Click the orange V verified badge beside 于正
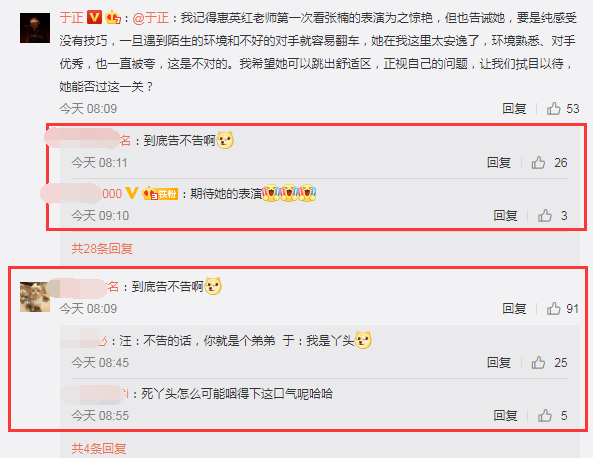593x458 pixels. click(x=94, y=17)
